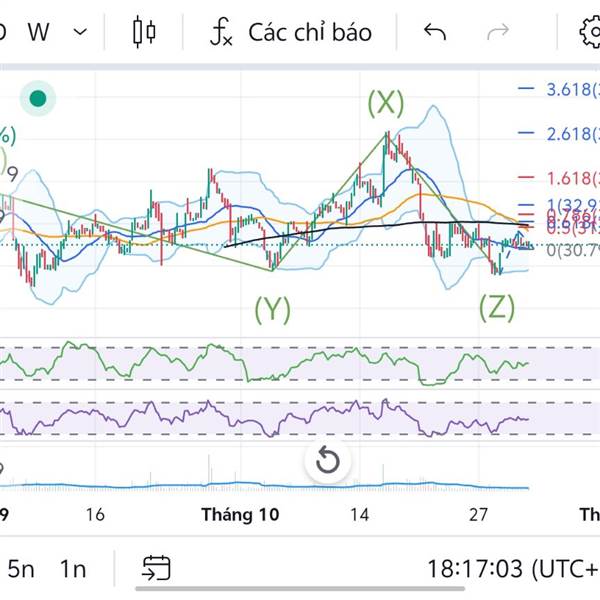Click the Tháng 10 date marker

pos(239,514)
